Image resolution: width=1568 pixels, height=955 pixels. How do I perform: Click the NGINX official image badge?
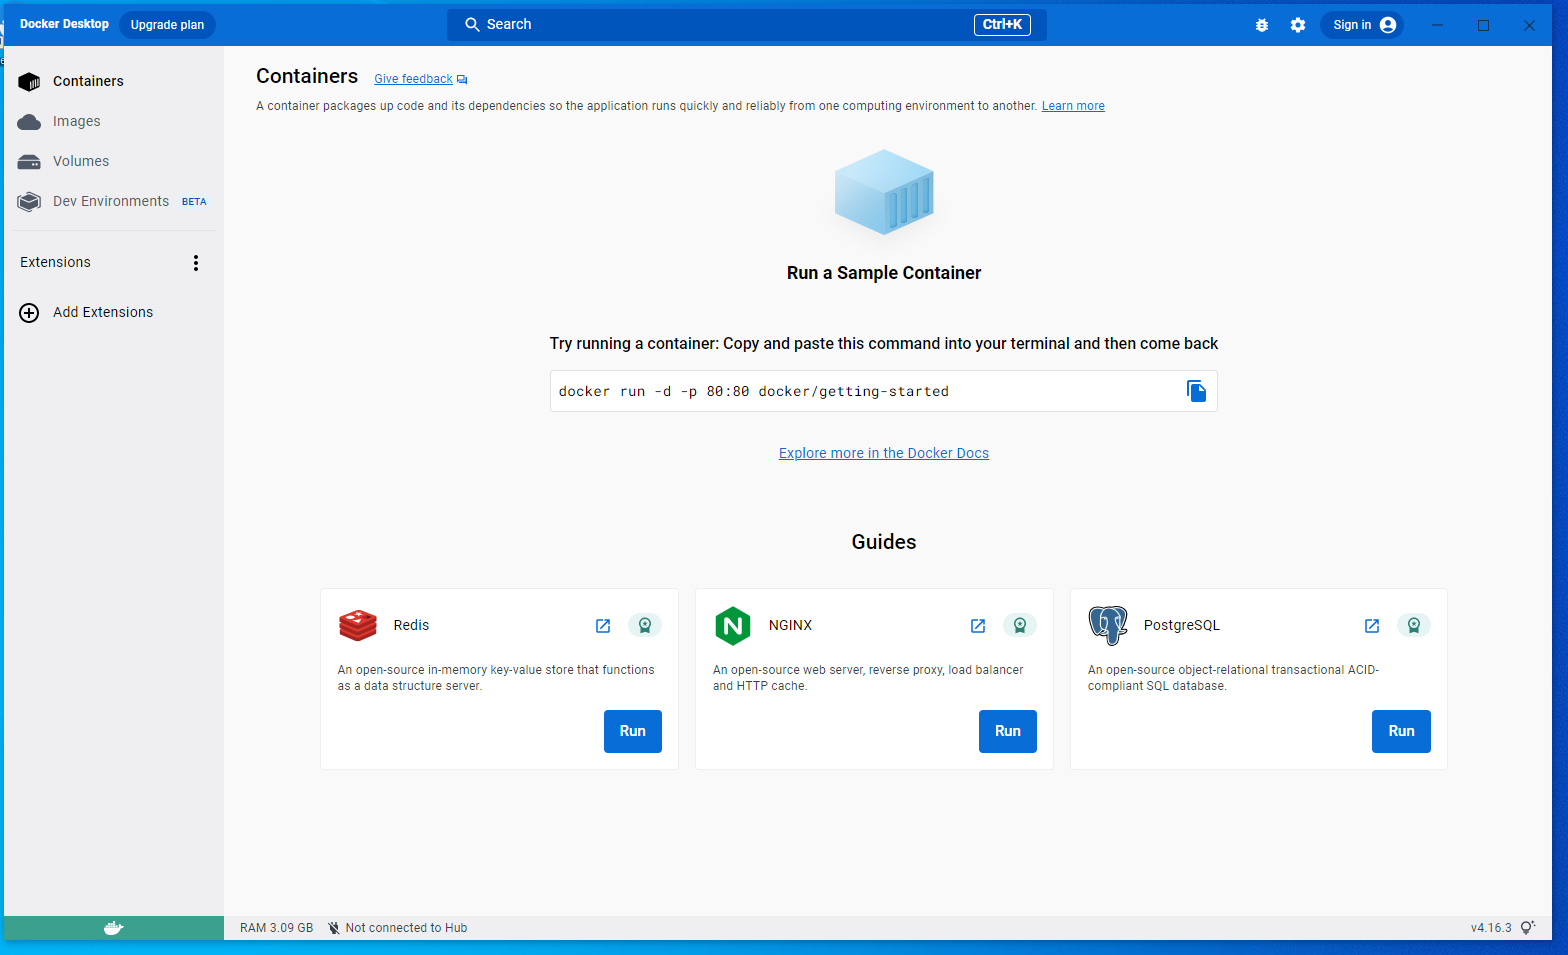[1020, 625]
